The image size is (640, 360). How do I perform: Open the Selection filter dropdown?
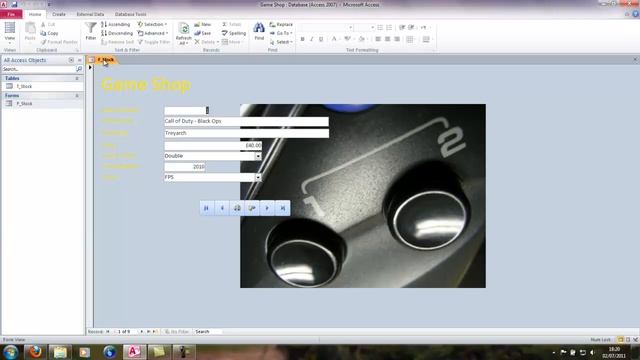[152, 24]
